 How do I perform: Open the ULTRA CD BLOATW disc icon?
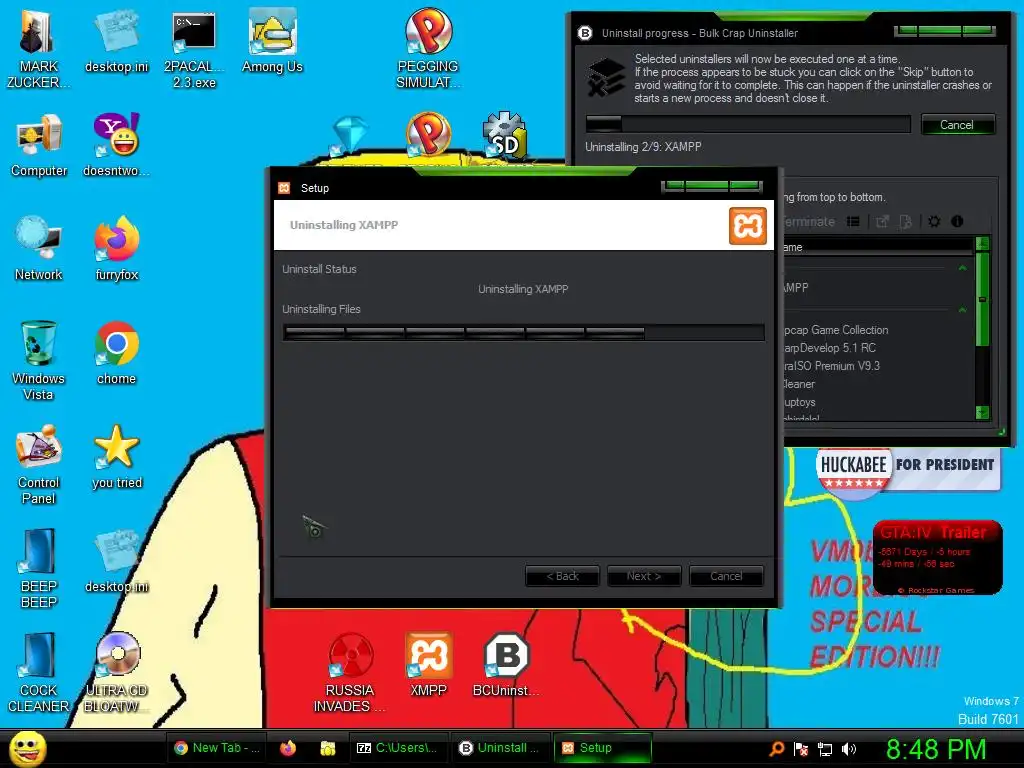(116, 673)
